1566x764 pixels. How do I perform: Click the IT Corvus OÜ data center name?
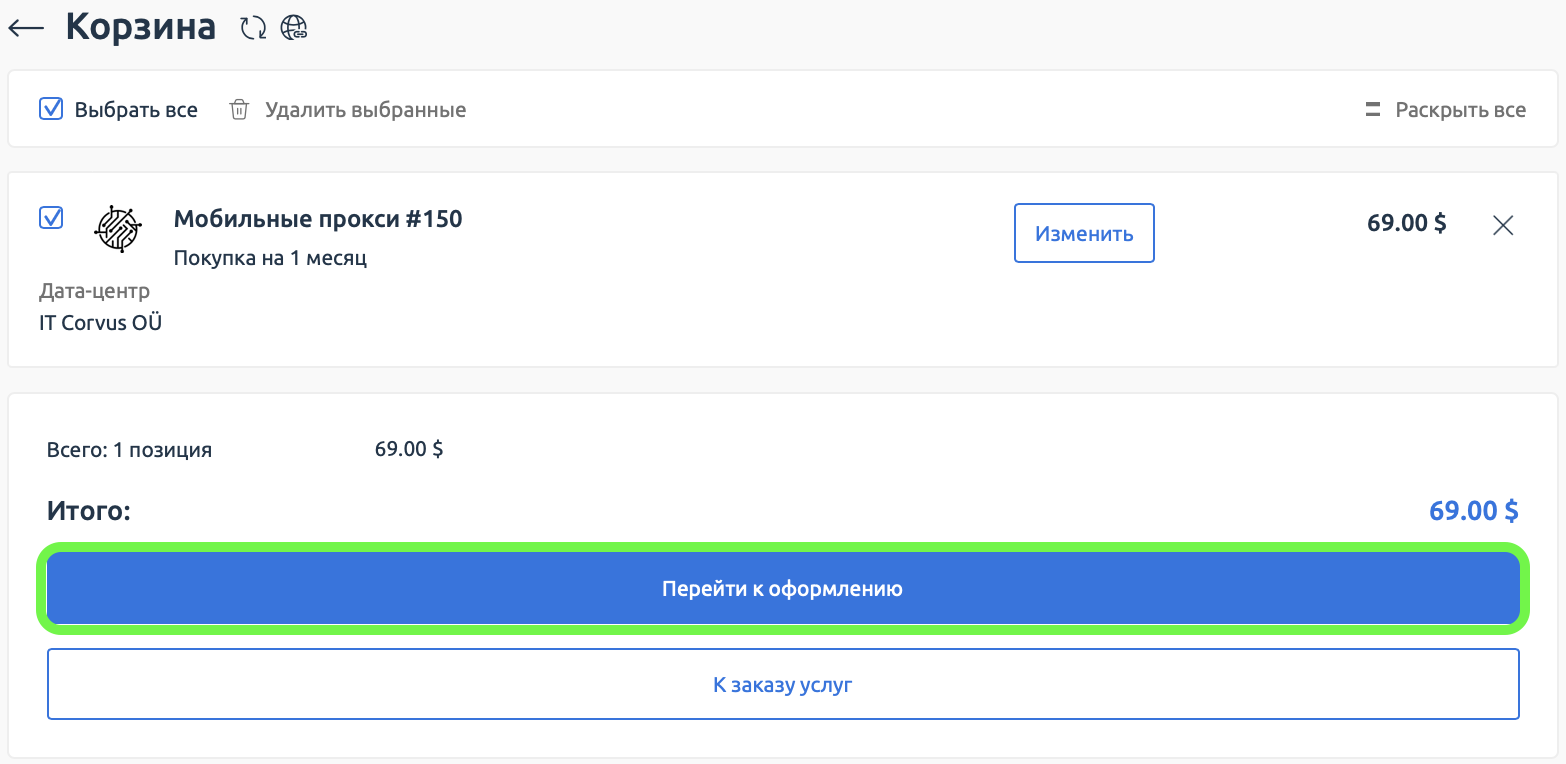pyautogui.click(x=100, y=323)
